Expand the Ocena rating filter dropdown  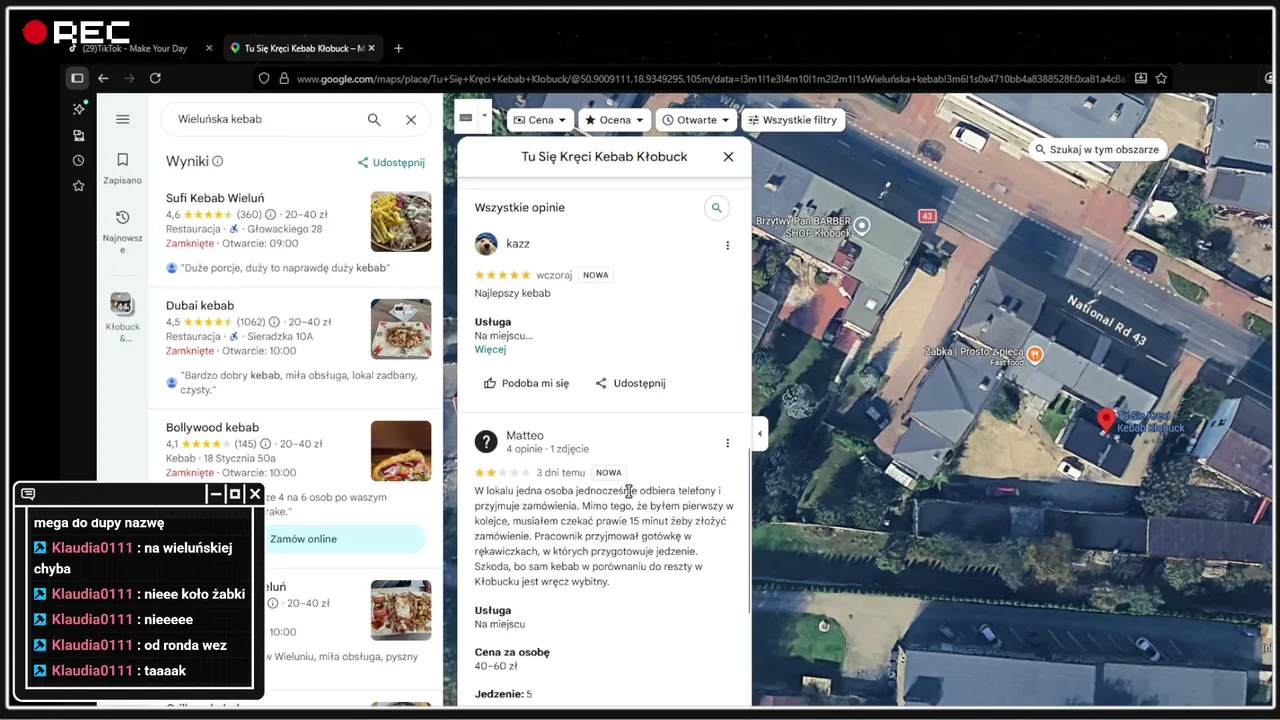(x=614, y=120)
